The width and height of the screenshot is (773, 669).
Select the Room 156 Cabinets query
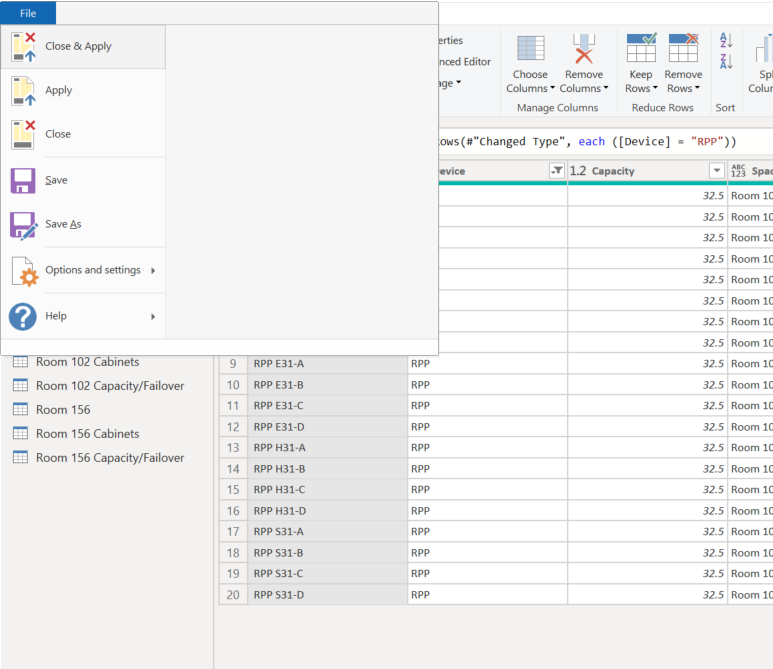click(88, 434)
